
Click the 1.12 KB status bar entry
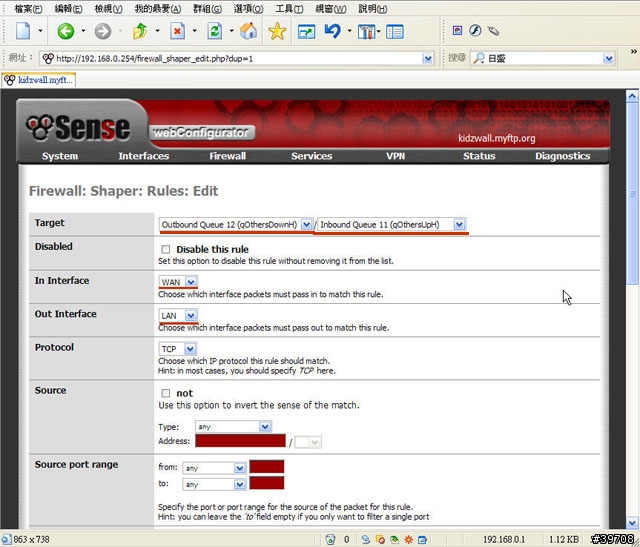pyautogui.click(x=564, y=539)
